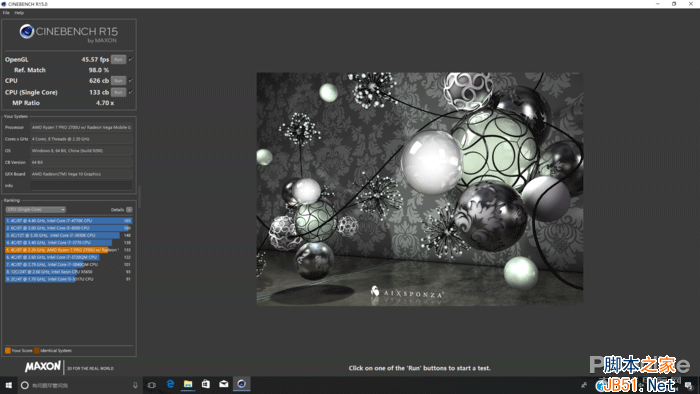Open the File menu
Image resolution: width=700 pixels, height=394 pixels.
6,13
